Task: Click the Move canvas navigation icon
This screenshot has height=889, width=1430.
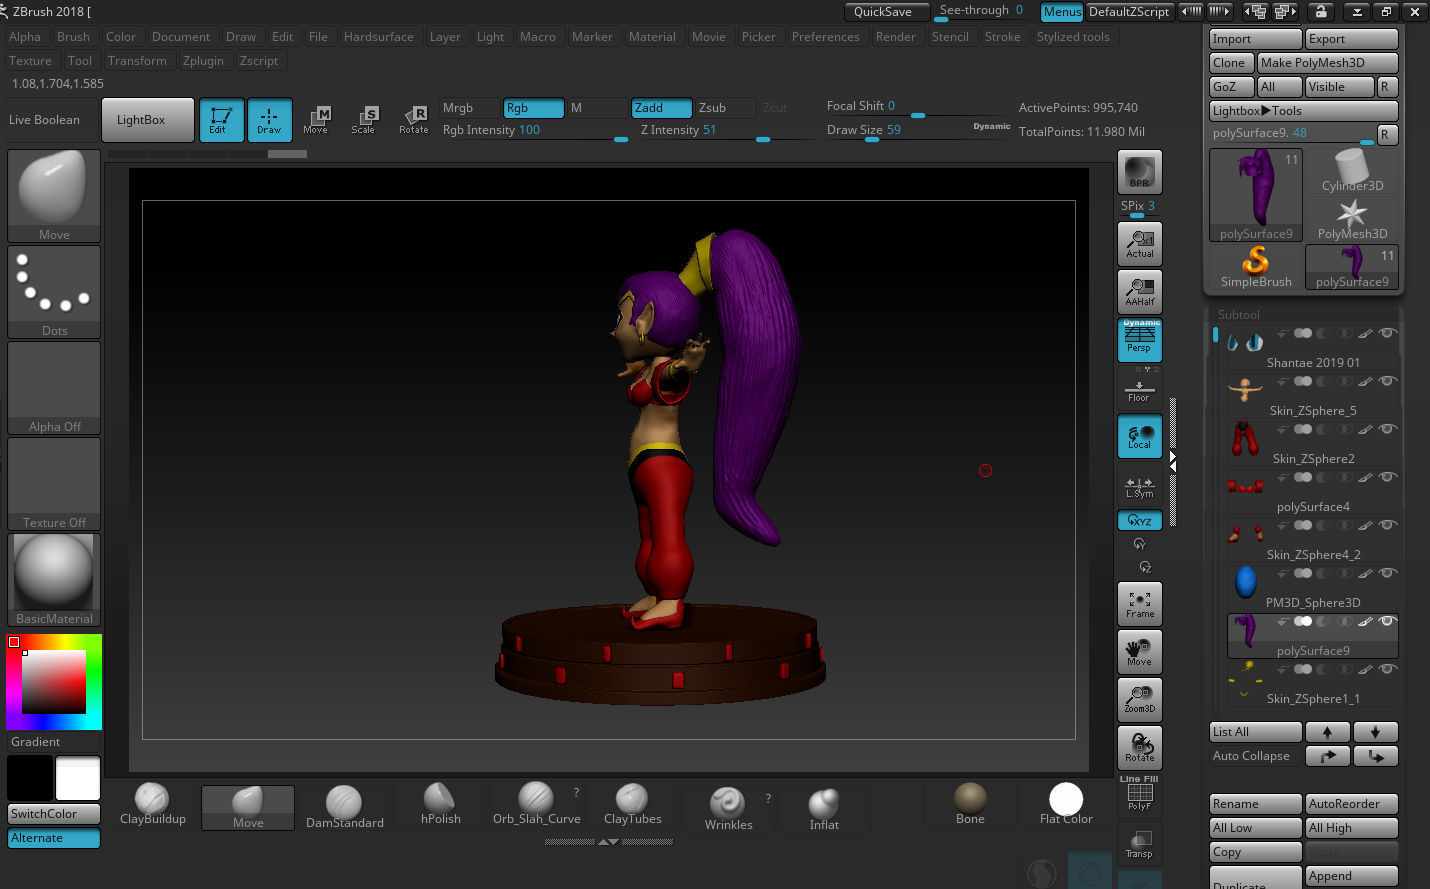Action: (x=1140, y=652)
